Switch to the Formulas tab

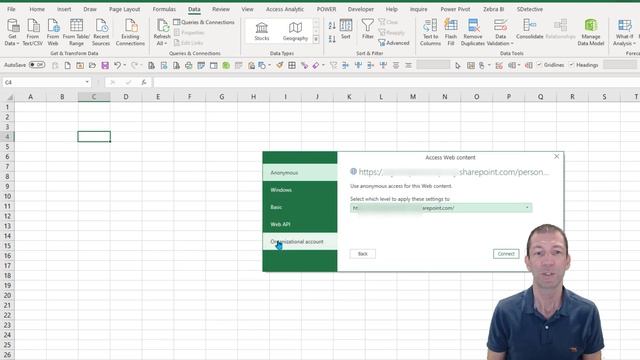click(164, 9)
